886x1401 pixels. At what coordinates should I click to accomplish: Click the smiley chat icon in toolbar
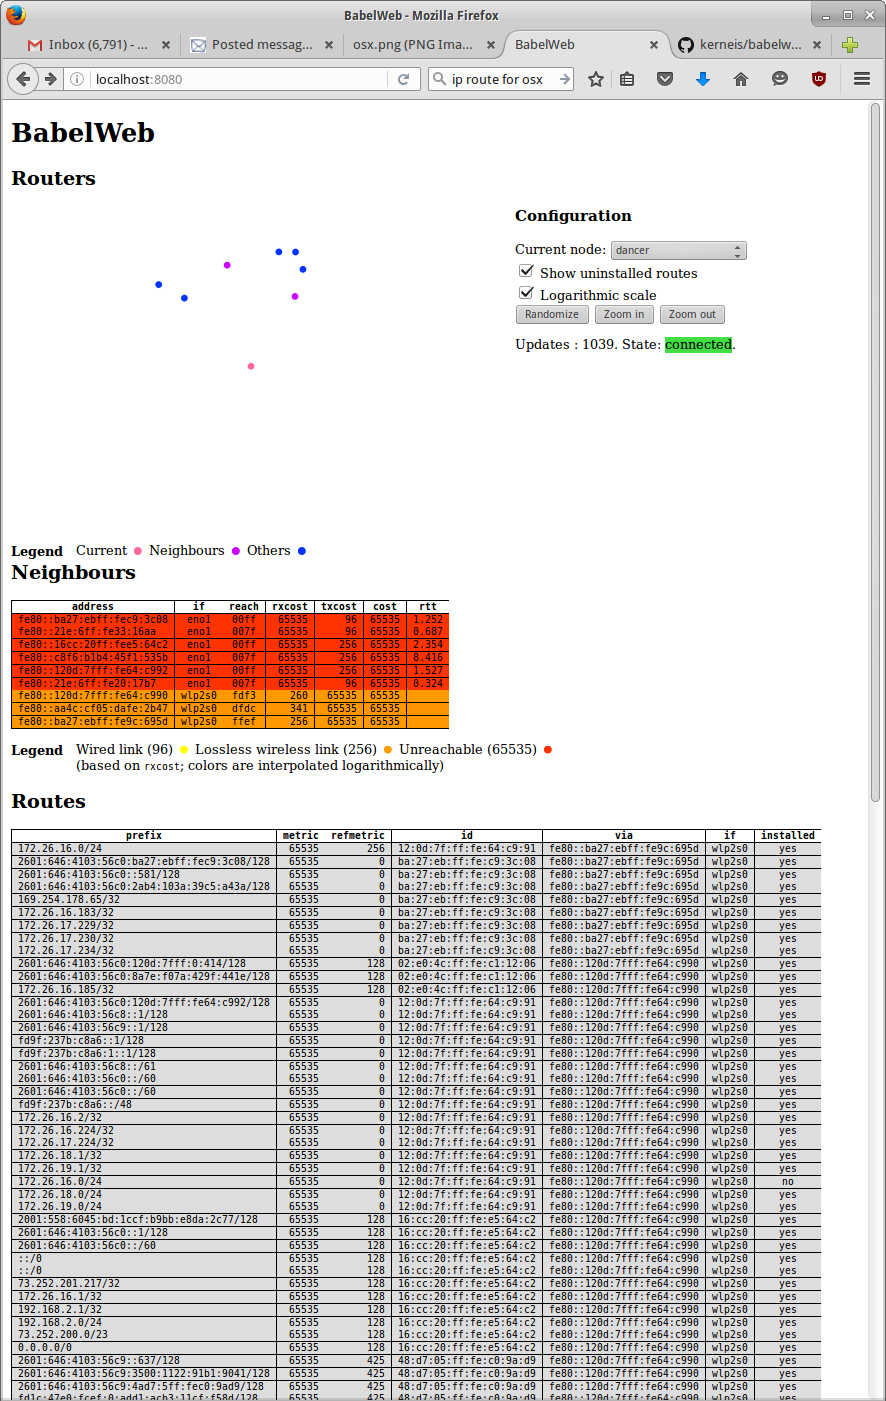click(780, 79)
